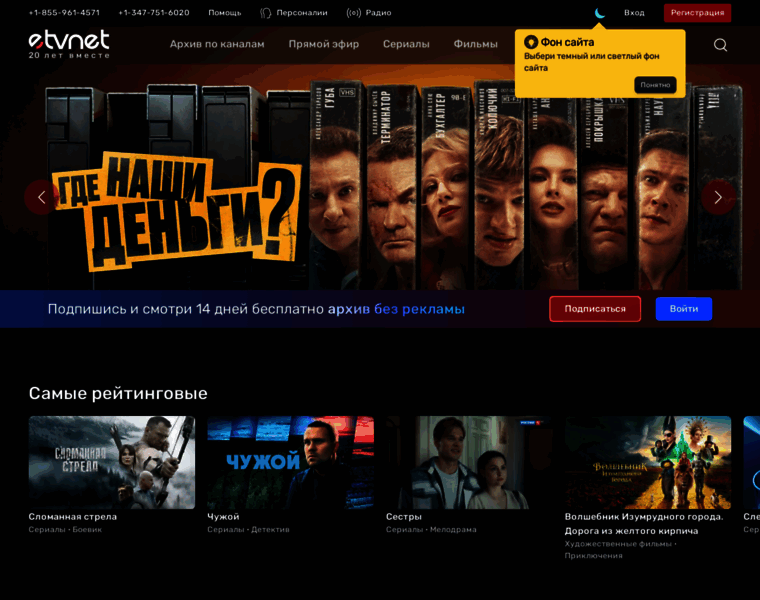Click архив без рекламы promo text
The width and height of the screenshot is (760, 600).
[396, 309]
